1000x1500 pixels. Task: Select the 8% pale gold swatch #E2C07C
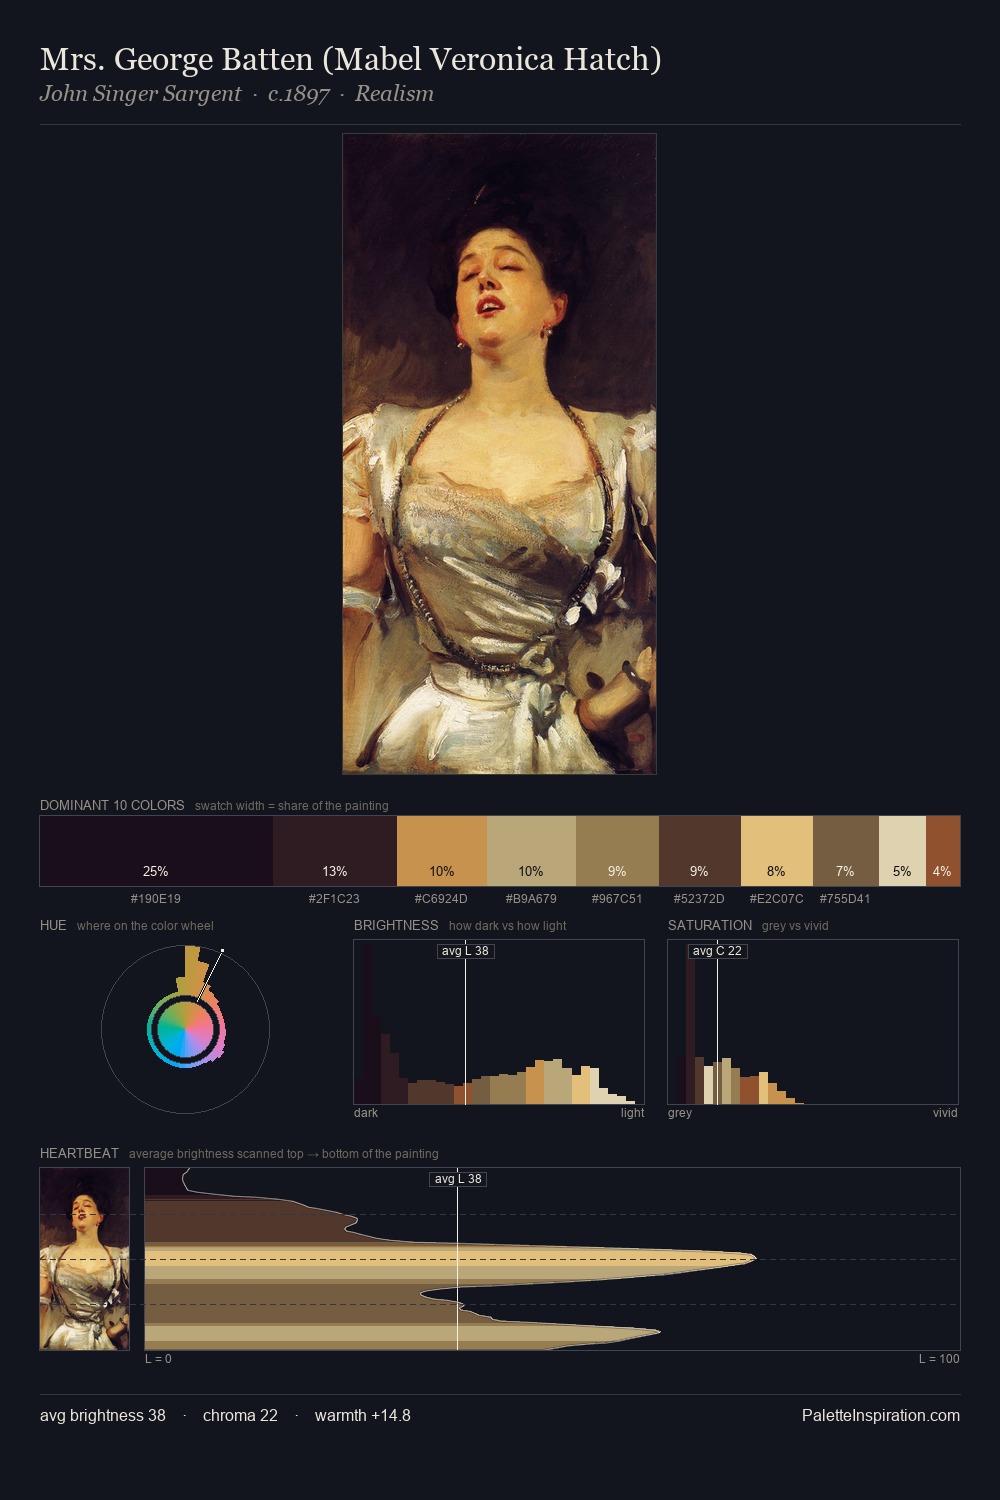777,851
